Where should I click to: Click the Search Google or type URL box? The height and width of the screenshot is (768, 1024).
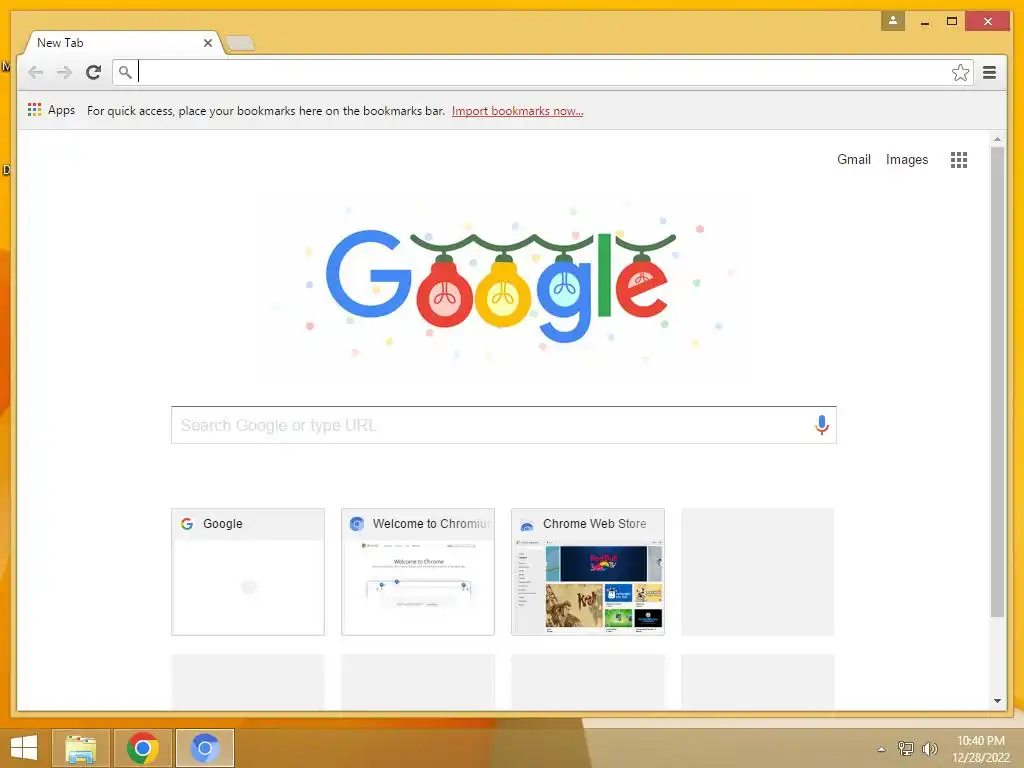tap(504, 425)
